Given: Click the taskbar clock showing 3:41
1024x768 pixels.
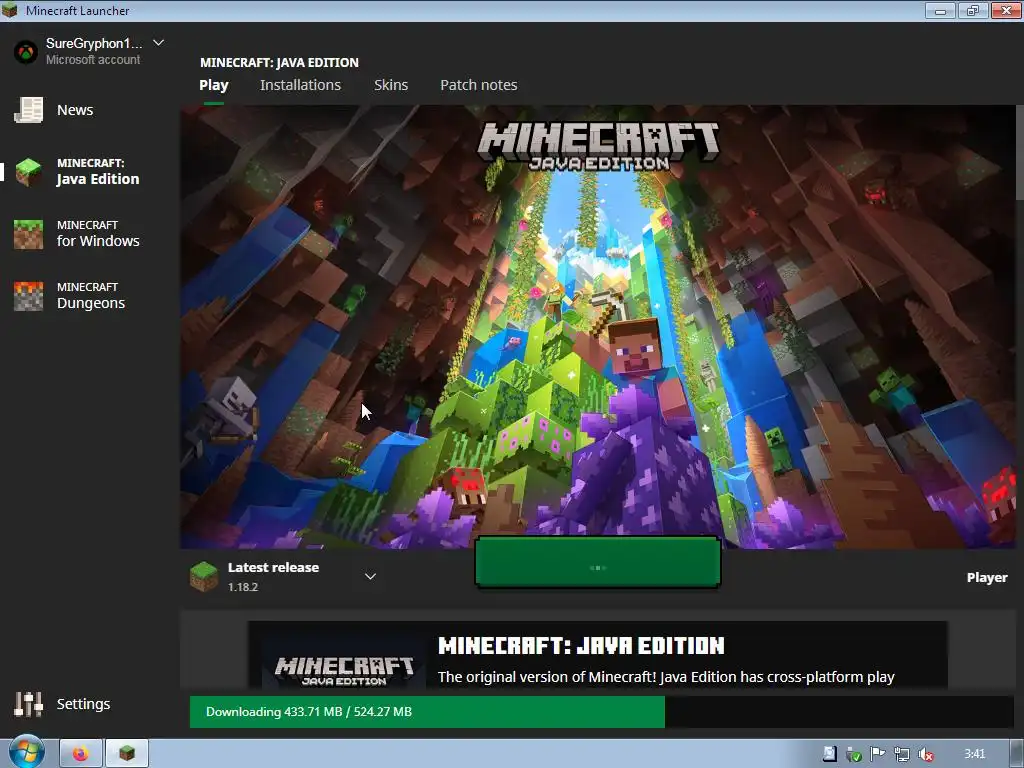Looking at the screenshot, I should pyautogui.click(x=975, y=754).
